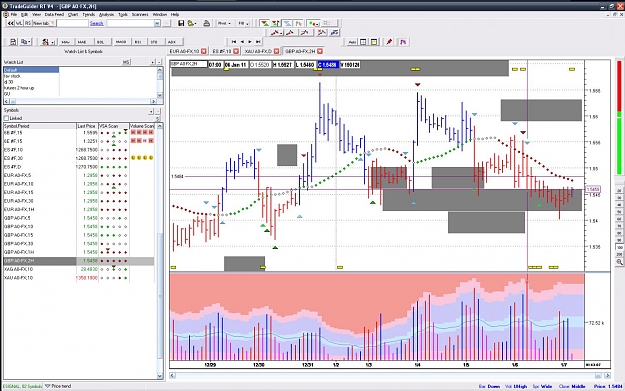Open the Pivot dropdown in the toolbar
Image resolution: width=625 pixels, height=391 pixels.
pos(224,24)
